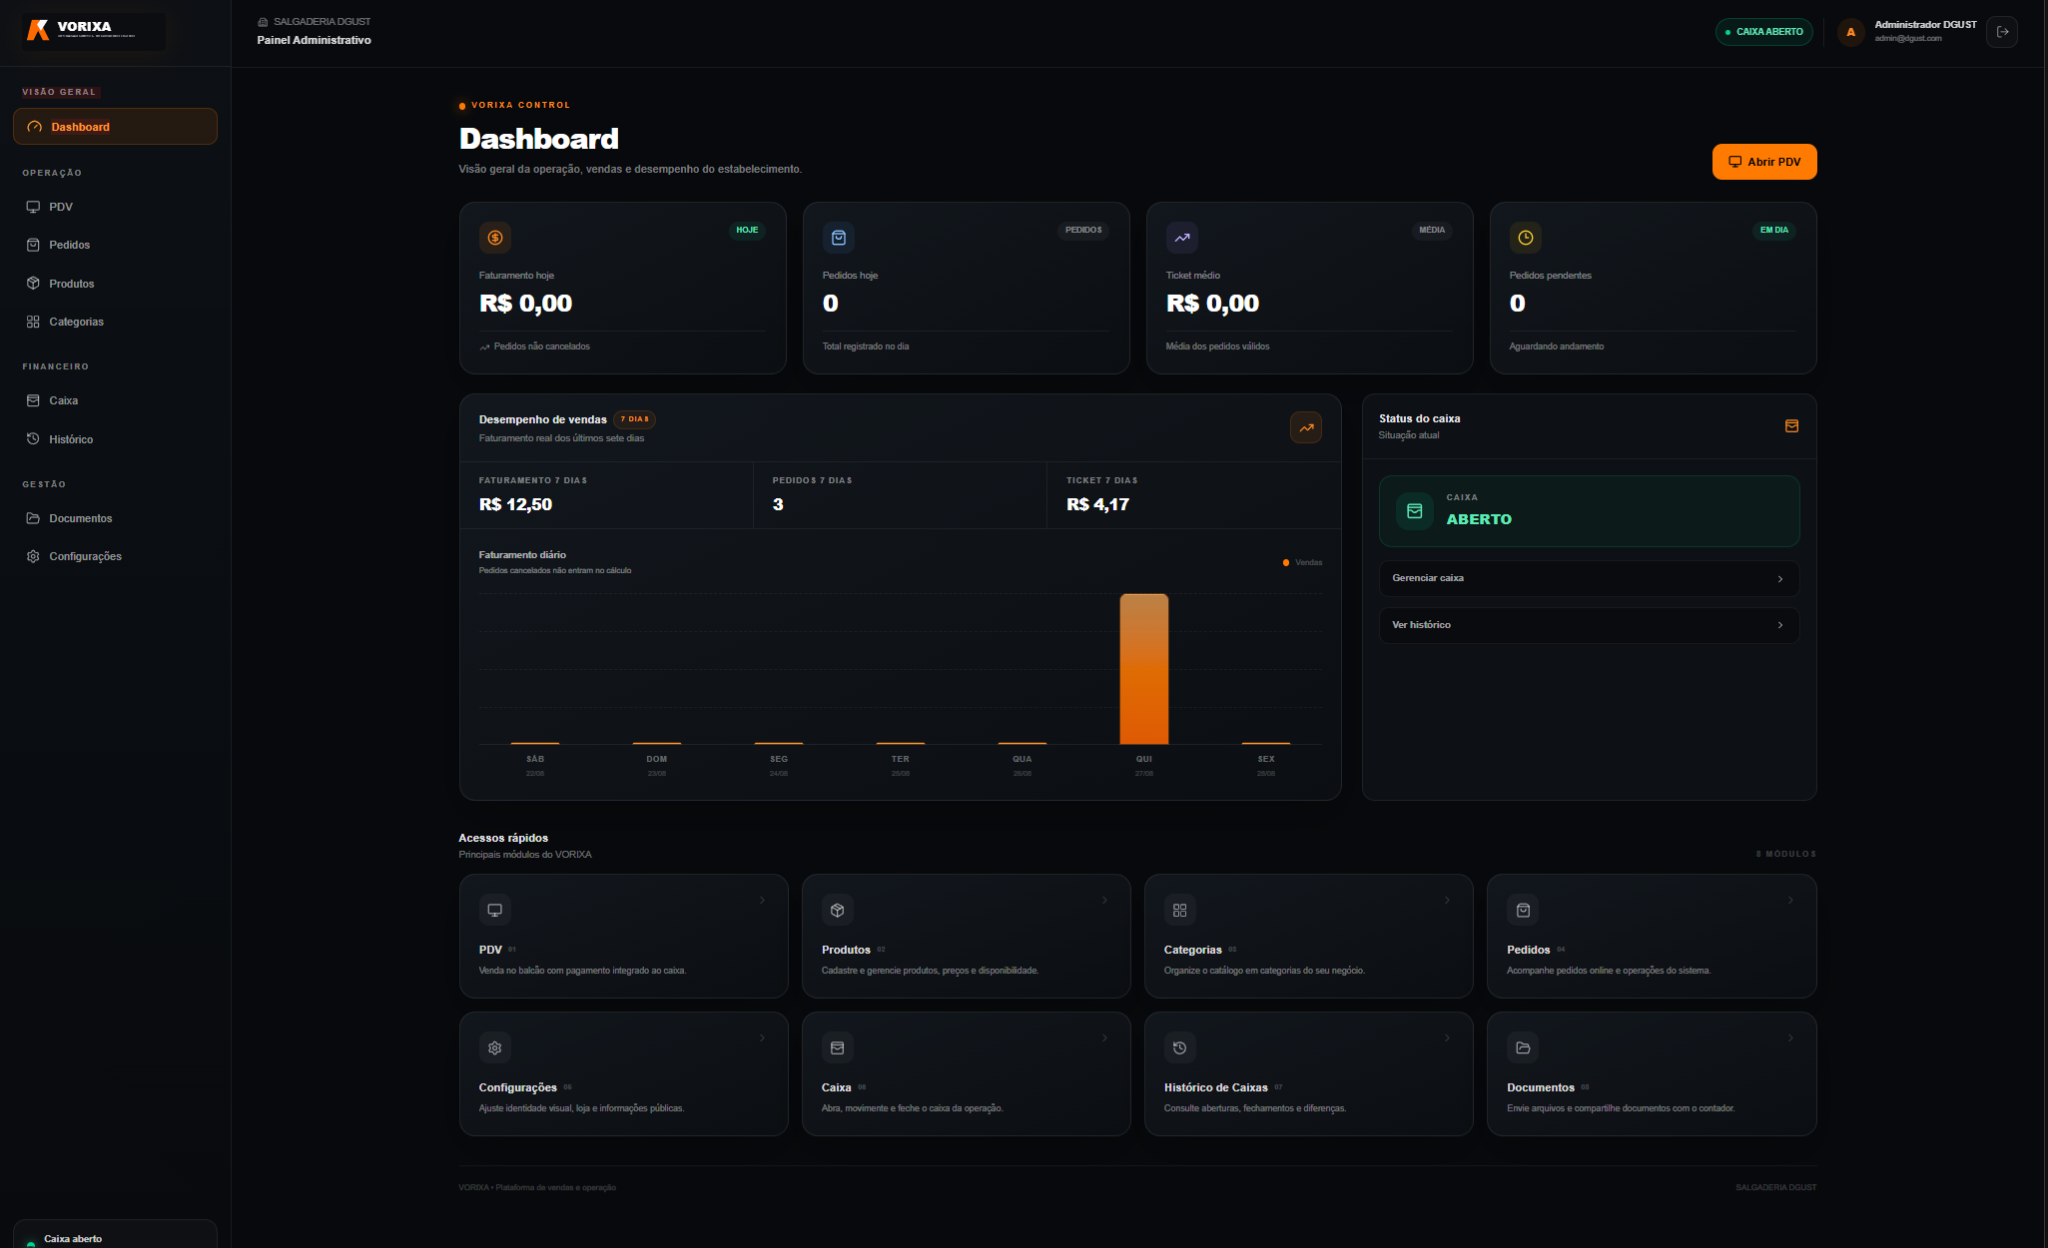Click the monitor icon on PDV quick access card
The height and width of the screenshot is (1248, 2048).
point(495,910)
